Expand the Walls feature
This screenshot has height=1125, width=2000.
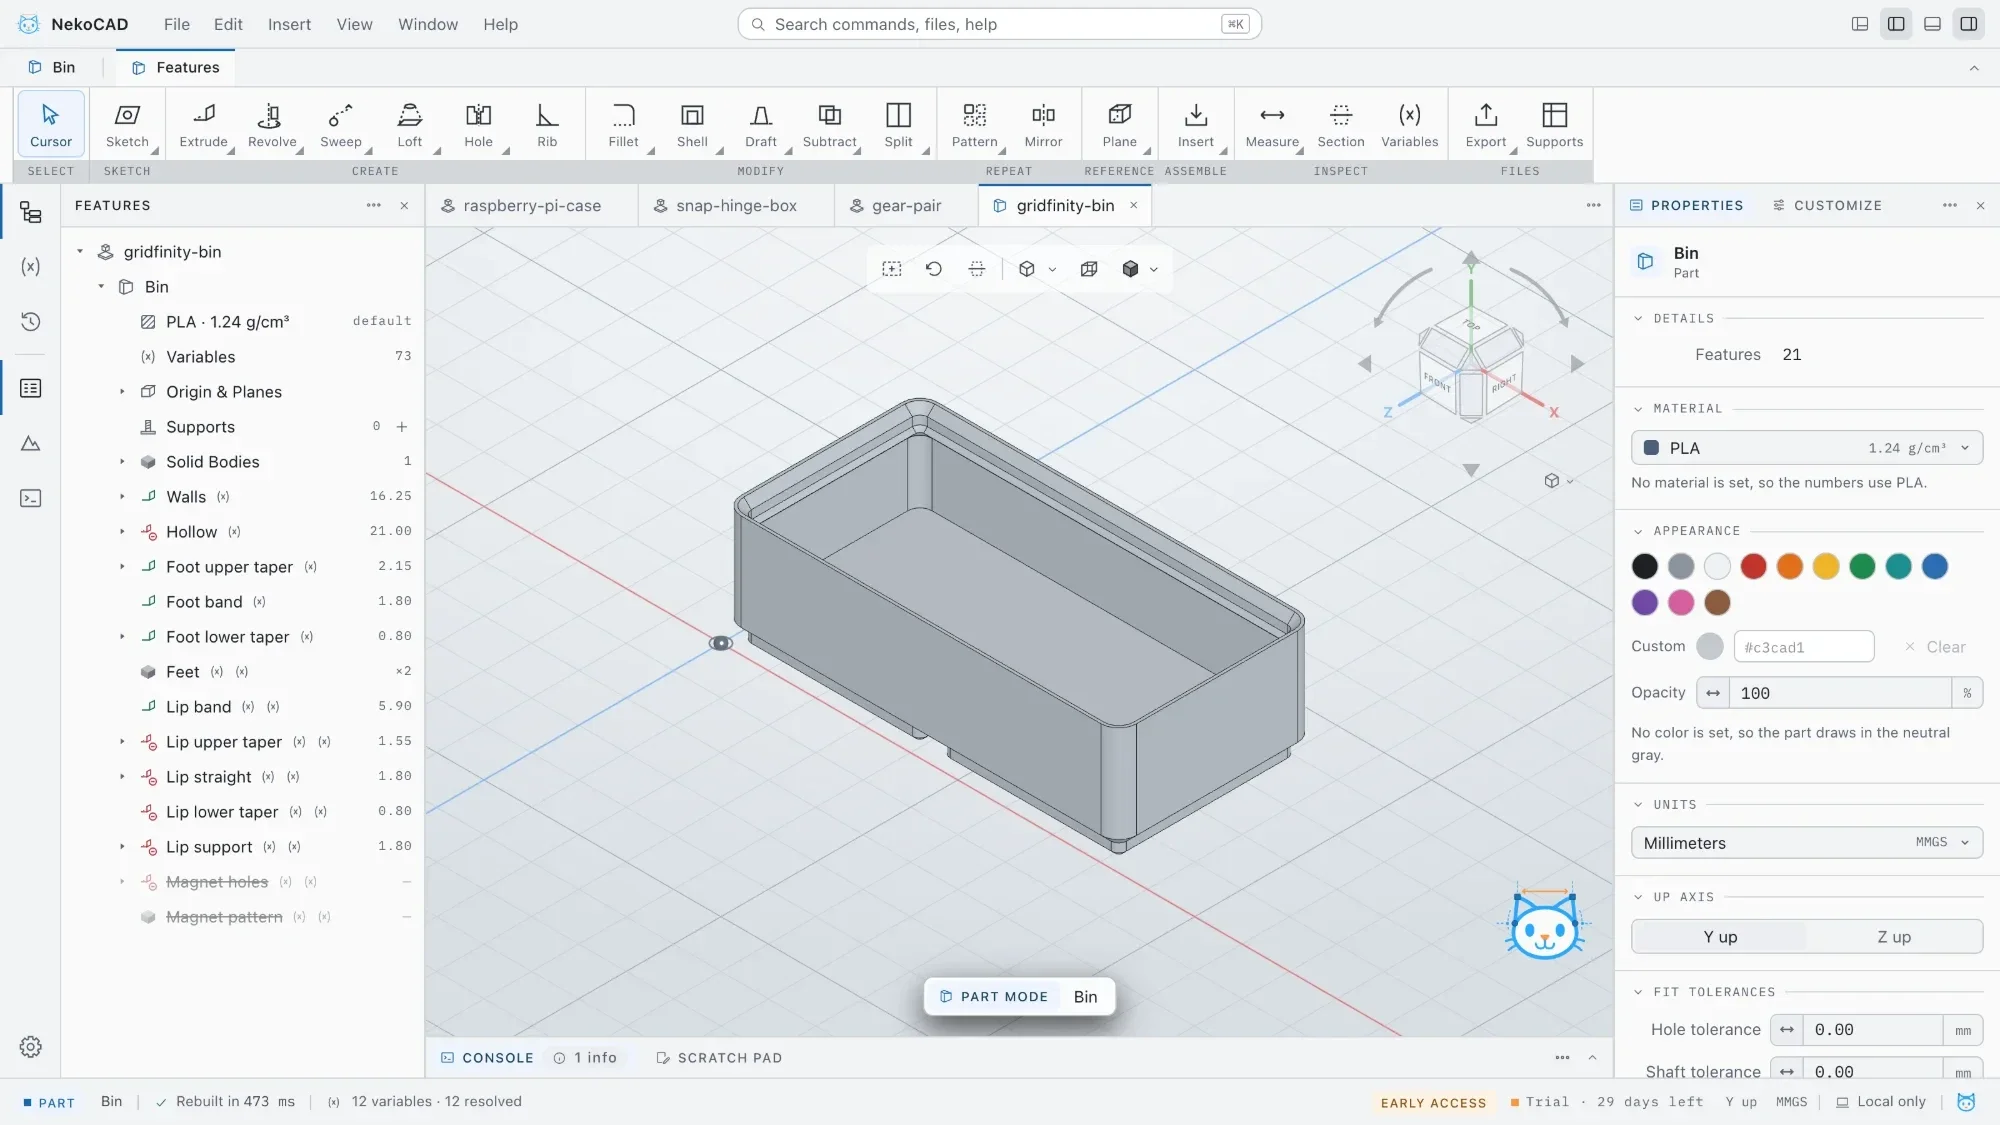point(123,497)
